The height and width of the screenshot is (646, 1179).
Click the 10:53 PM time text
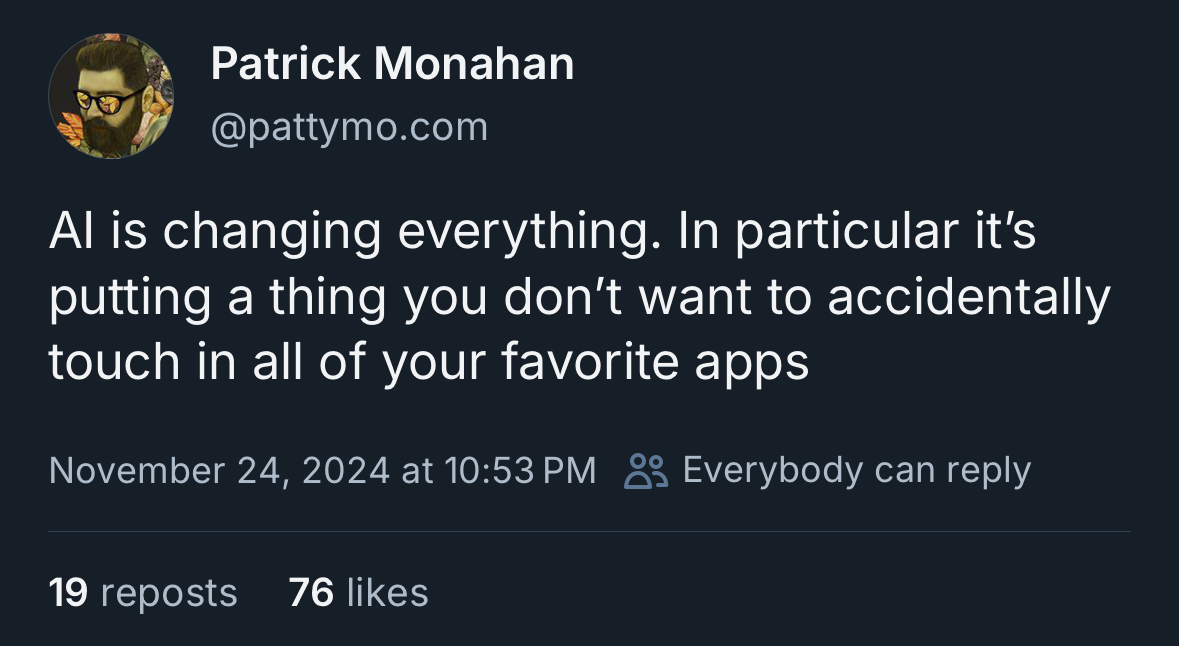520,471
